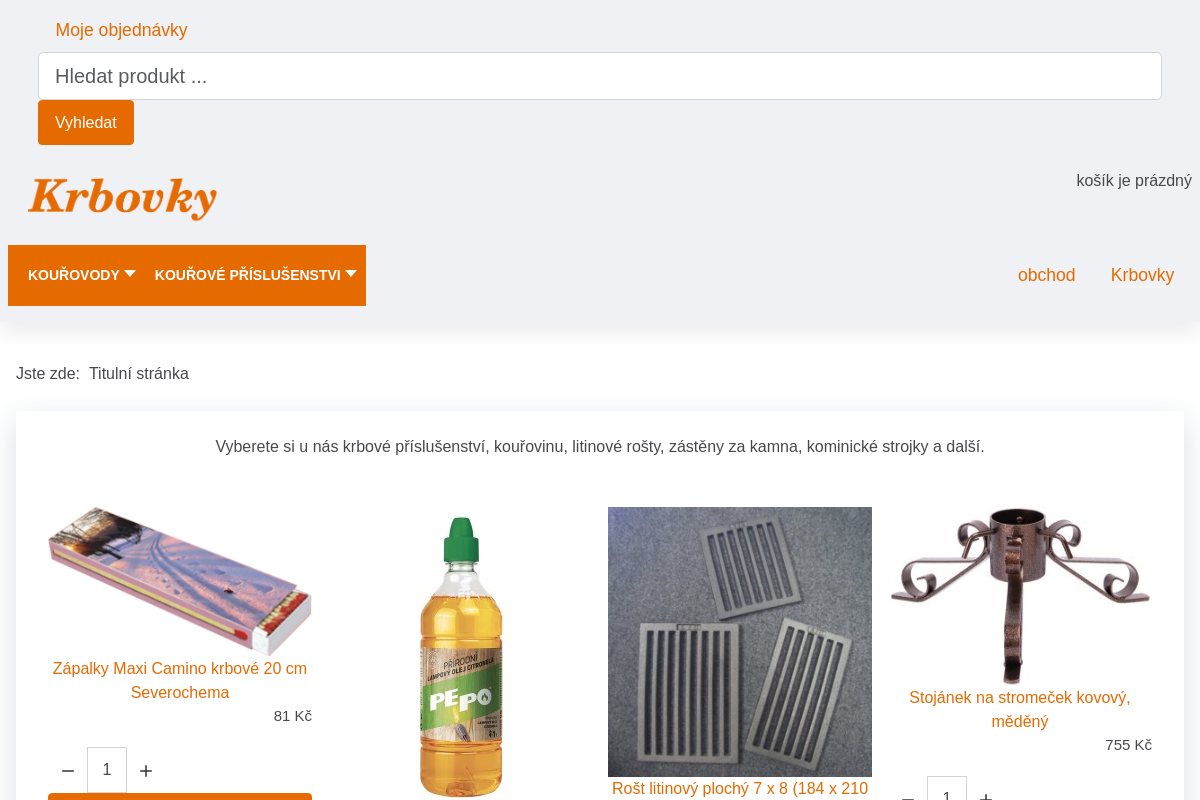The height and width of the screenshot is (800, 1200).
Task: Open the obchod link
Action: 1046,275
